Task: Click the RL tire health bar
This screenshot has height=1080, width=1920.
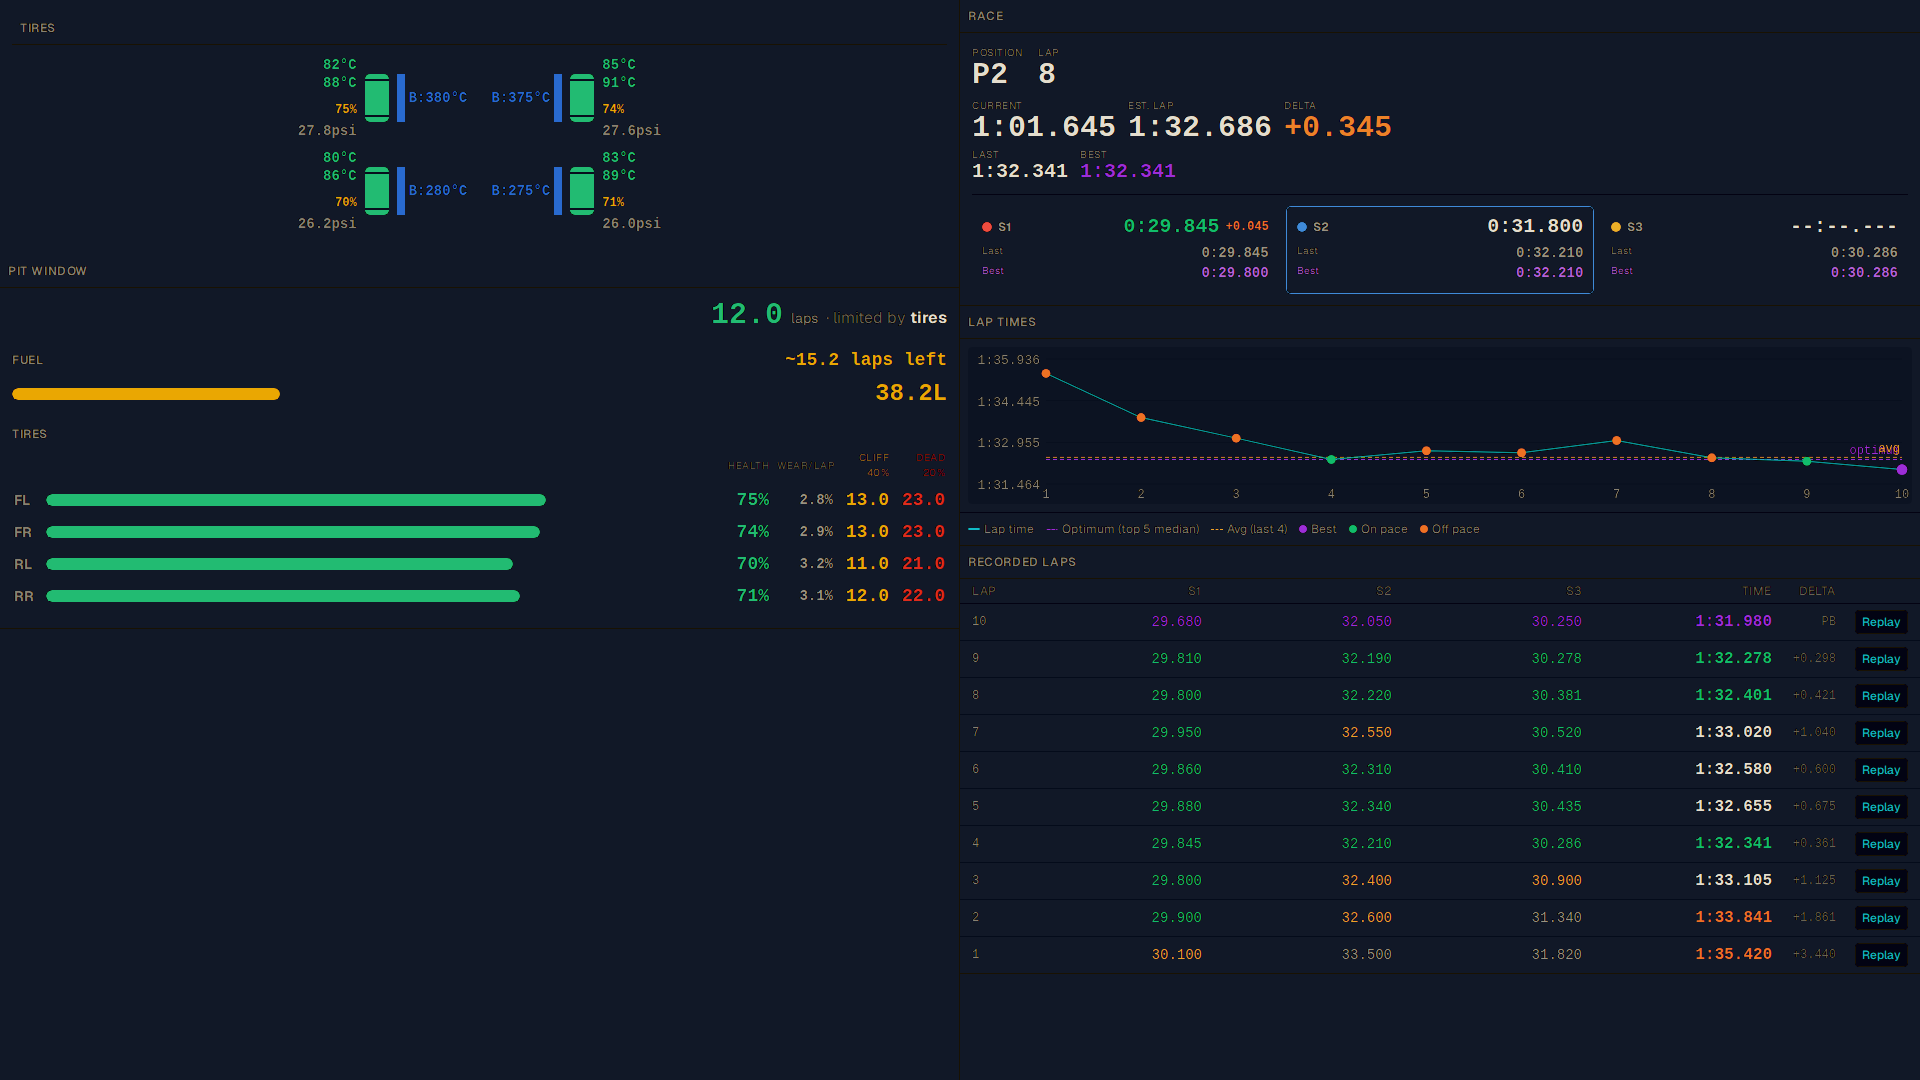Action: coord(279,564)
